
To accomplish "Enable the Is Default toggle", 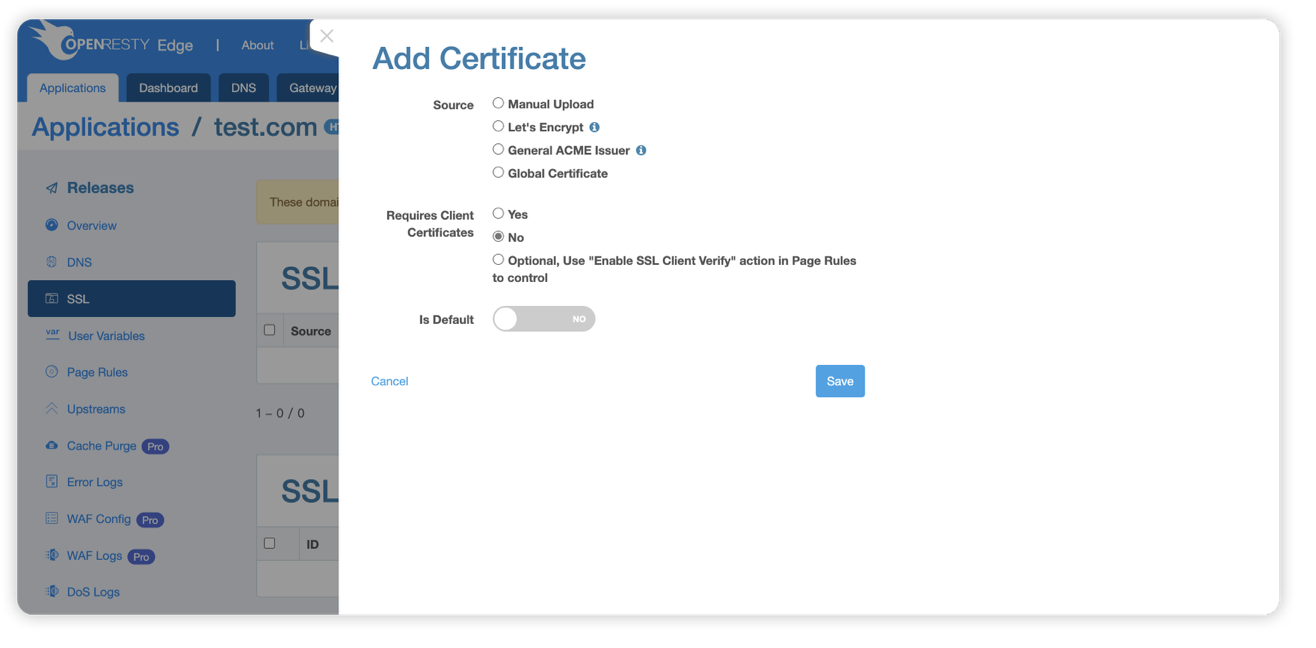I will (x=543, y=318).
